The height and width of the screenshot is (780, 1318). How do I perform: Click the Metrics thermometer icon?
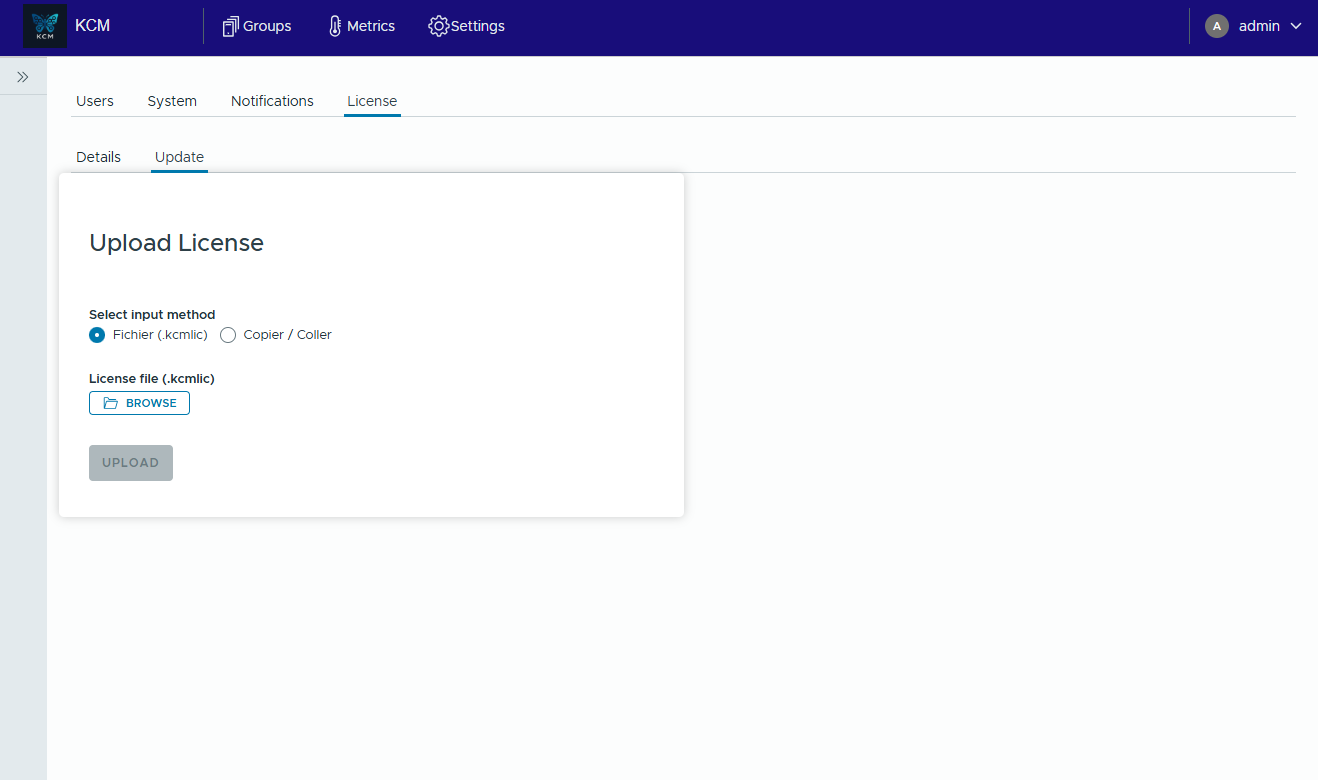click(335, 27)
